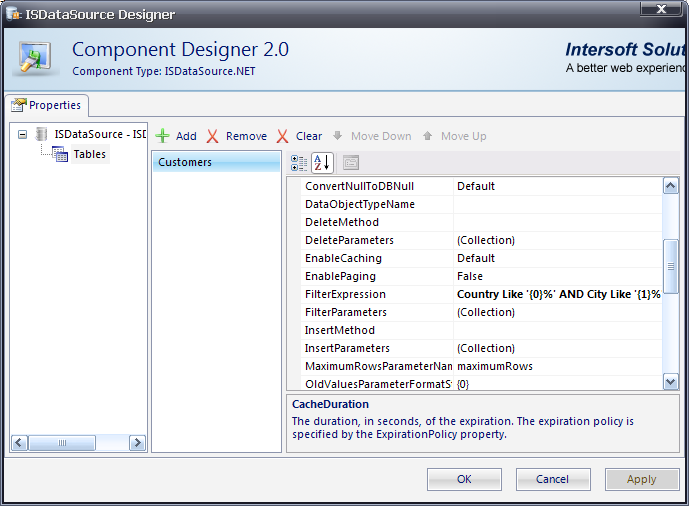Click the Remove label in toolbar

[246, 136]
